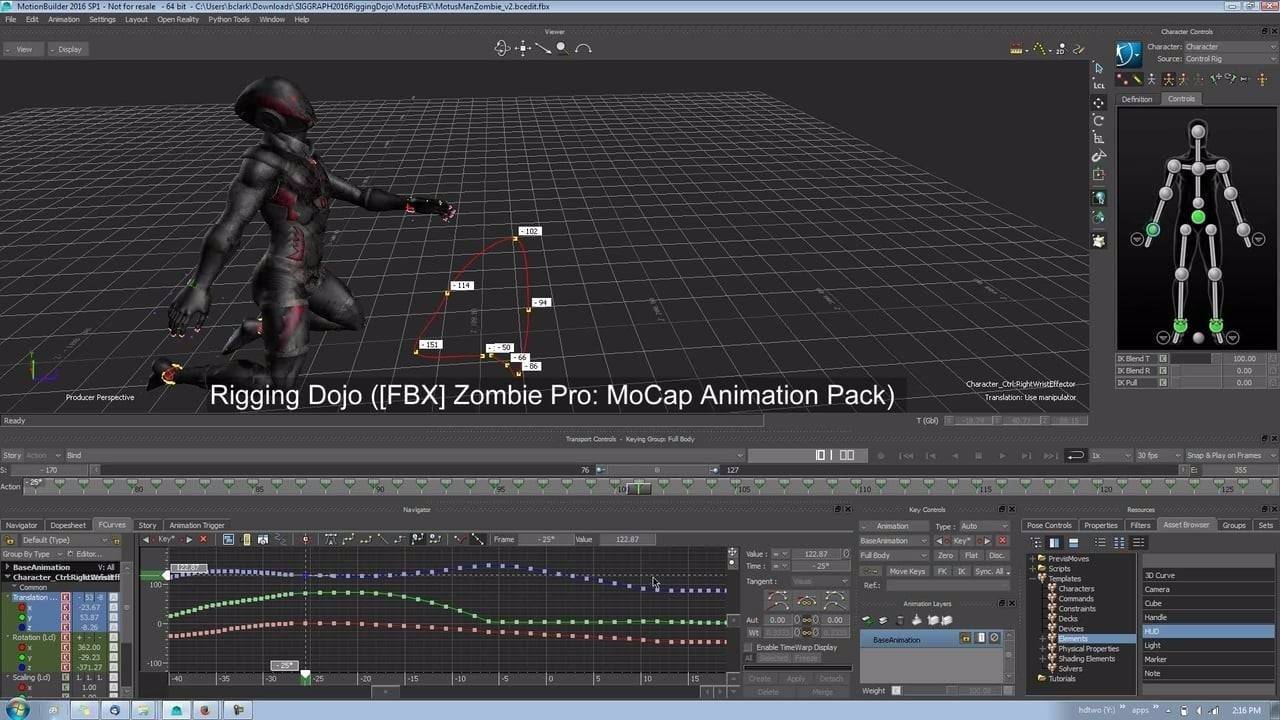Switch to the Dopesheet tab

click(x=68, y=524)
